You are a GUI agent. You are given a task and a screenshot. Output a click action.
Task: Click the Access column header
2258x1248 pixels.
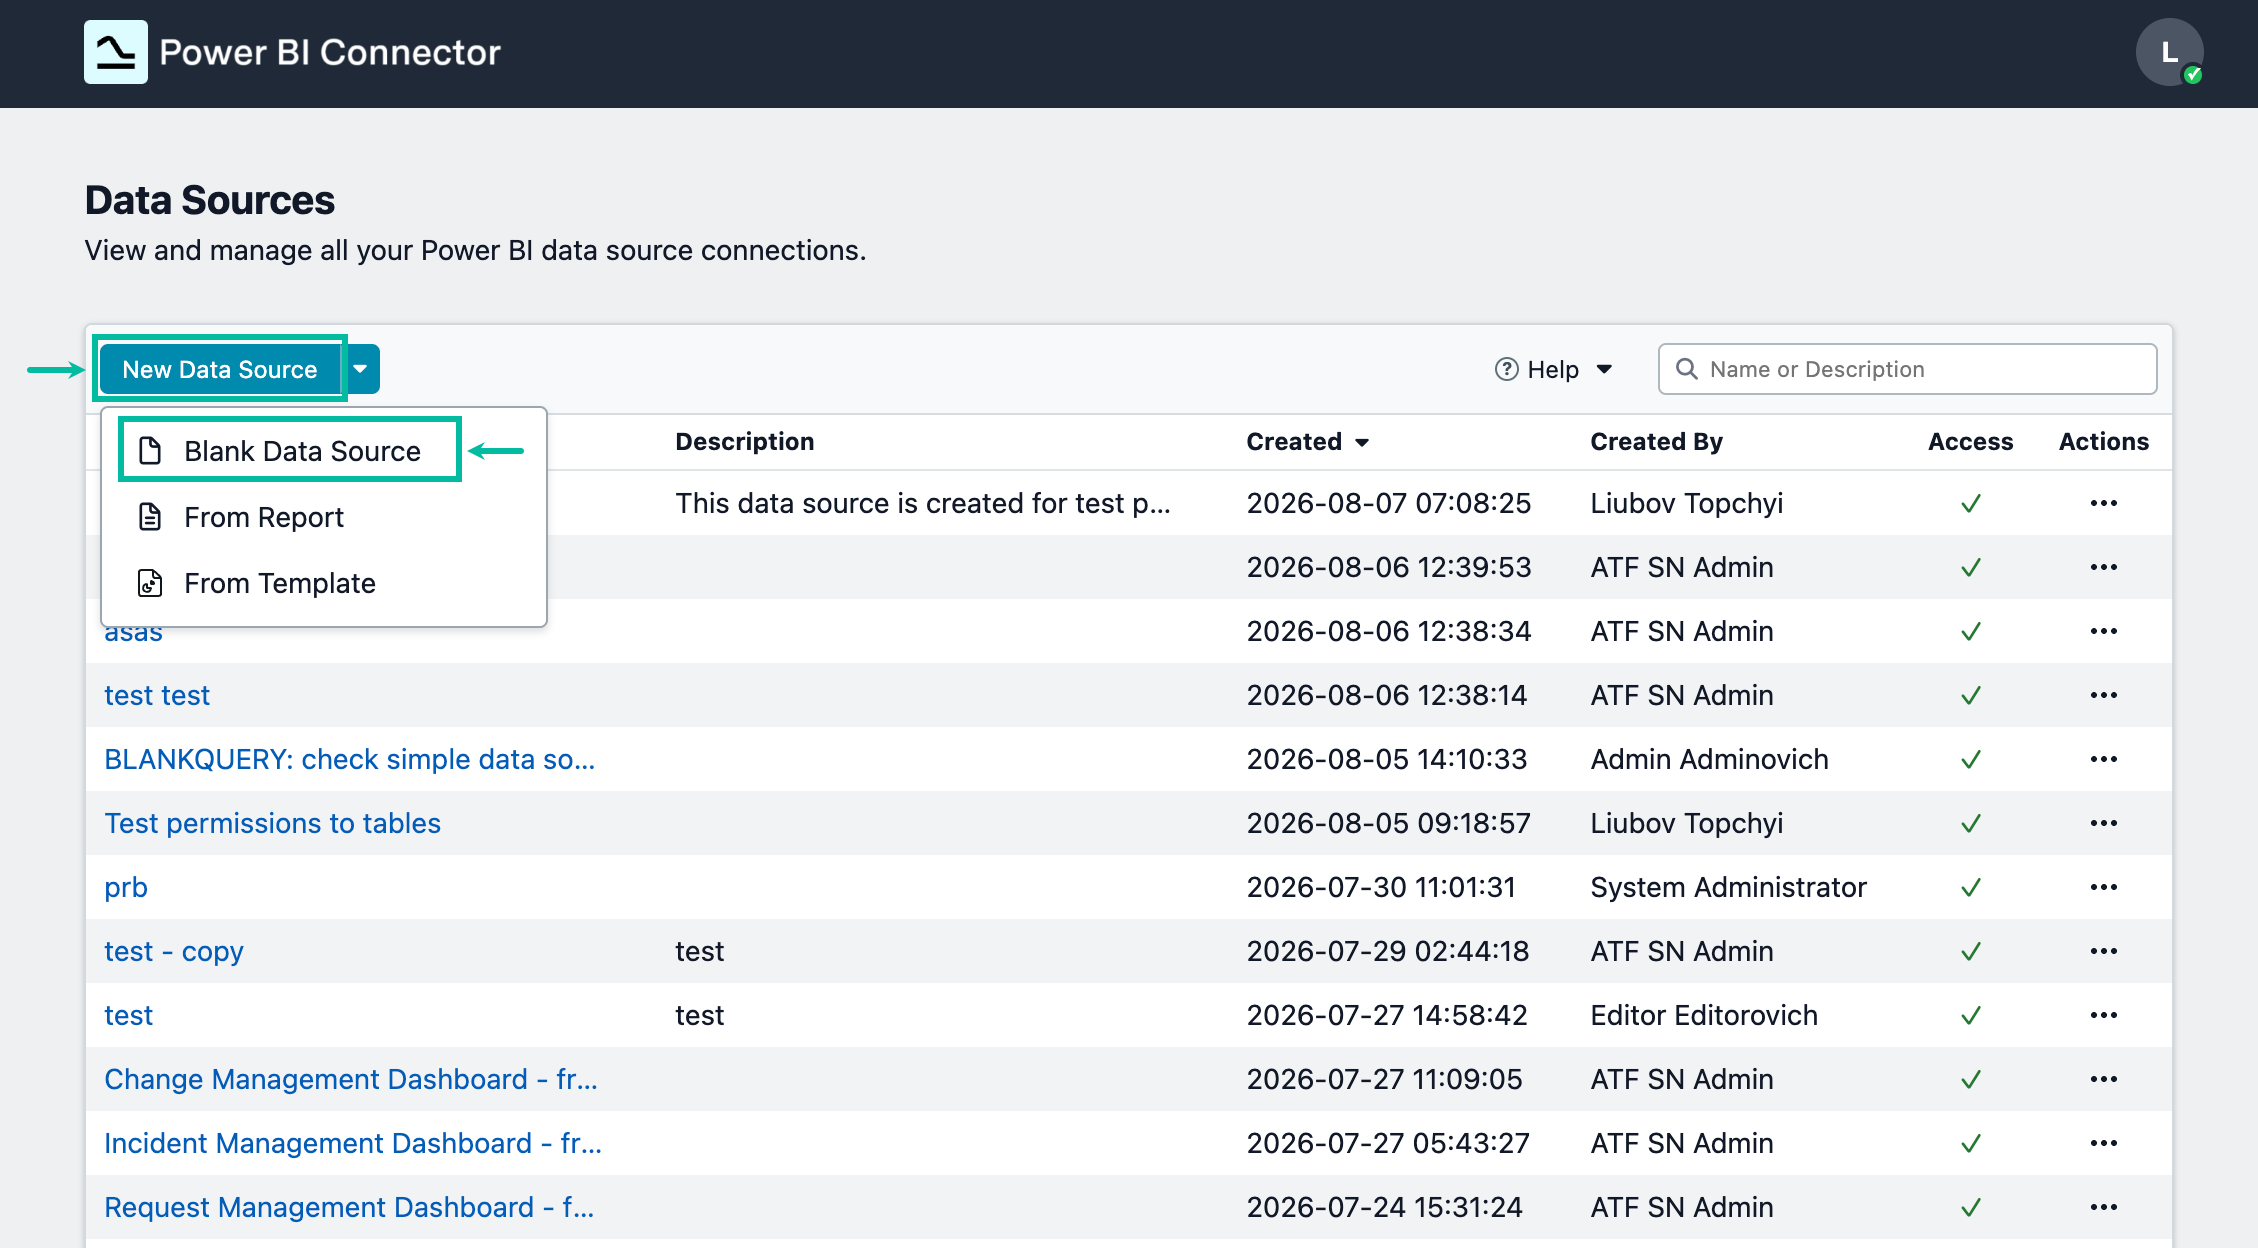[1970, 442]
